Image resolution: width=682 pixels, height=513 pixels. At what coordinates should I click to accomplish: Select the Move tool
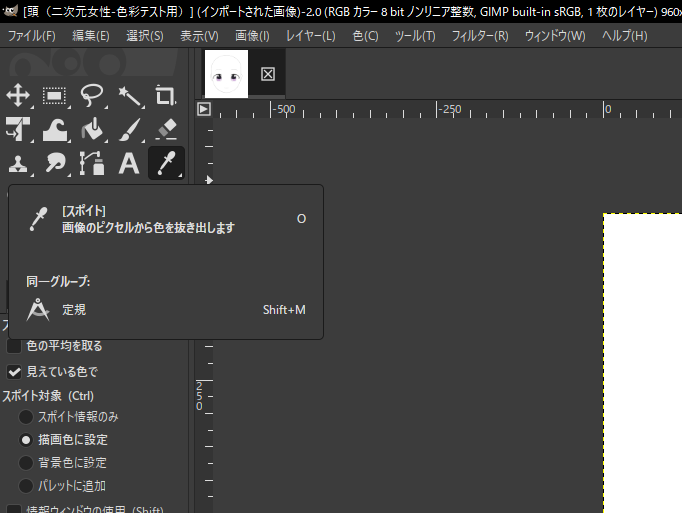tap(18, 95)
